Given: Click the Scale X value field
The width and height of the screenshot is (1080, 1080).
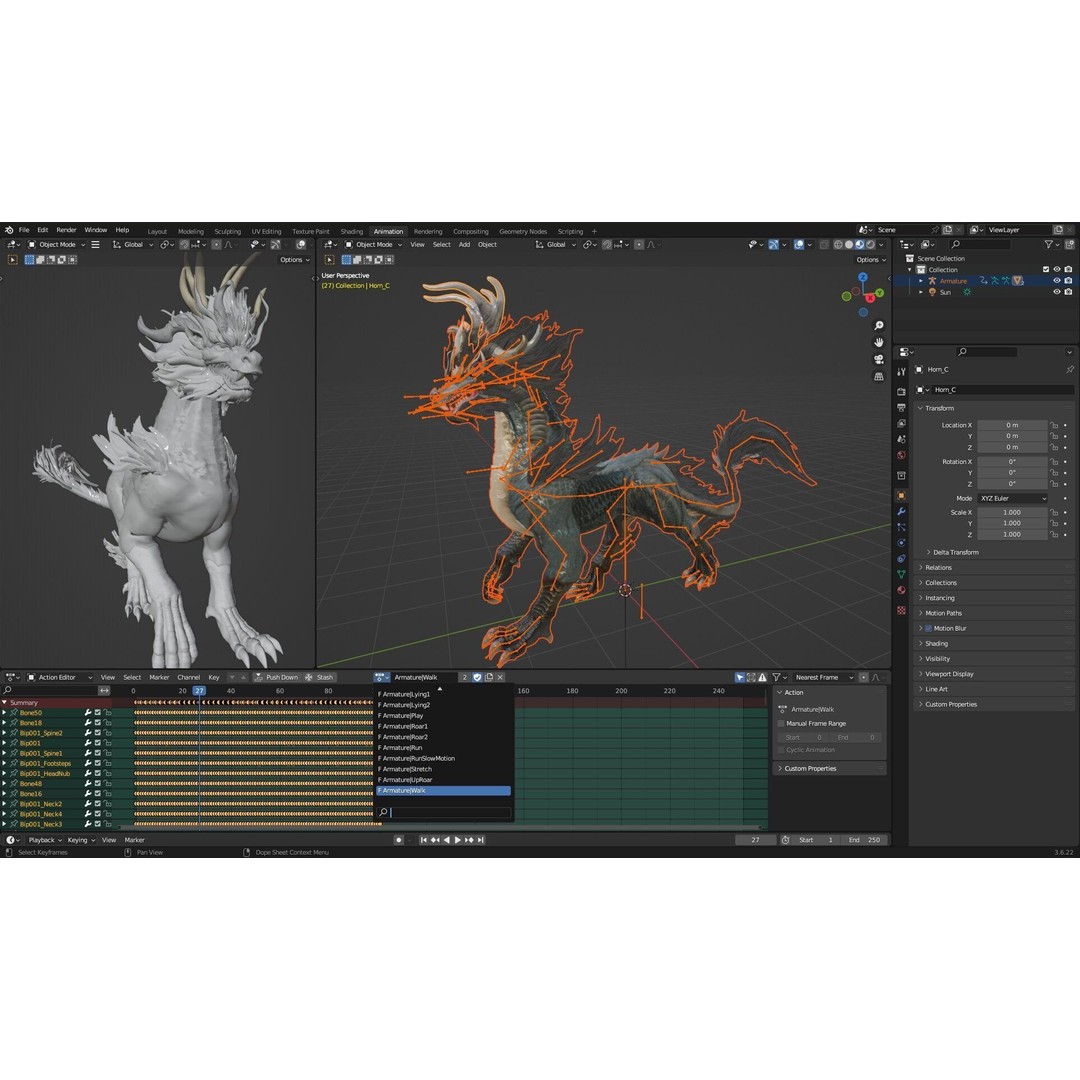Looking at the screenshot, I should point(1012,512).
